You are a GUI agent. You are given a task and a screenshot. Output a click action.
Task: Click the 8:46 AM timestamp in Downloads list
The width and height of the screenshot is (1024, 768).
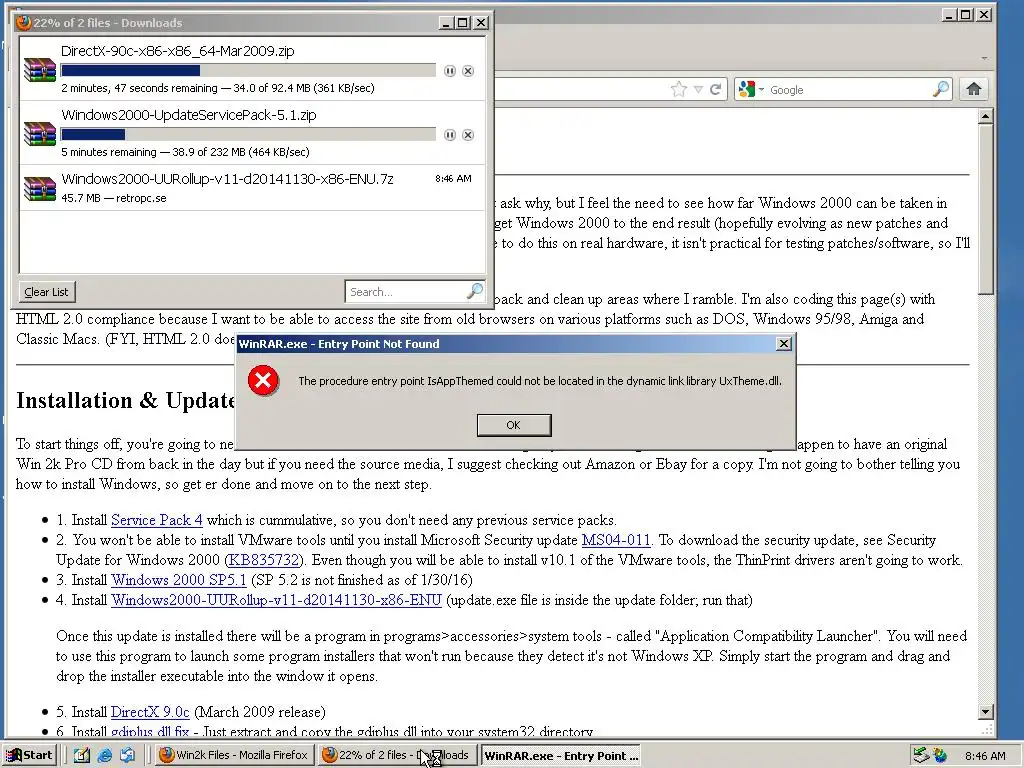pos(453,178)
